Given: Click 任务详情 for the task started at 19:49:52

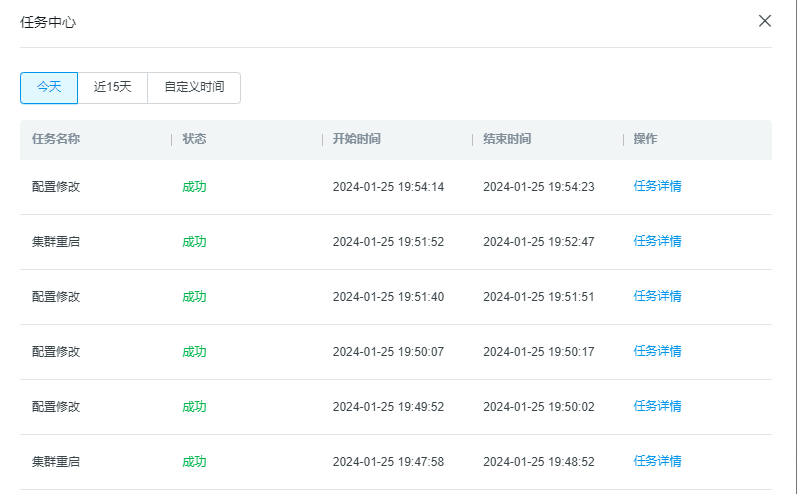Looking at the screenshot, I should coord(657,406).
